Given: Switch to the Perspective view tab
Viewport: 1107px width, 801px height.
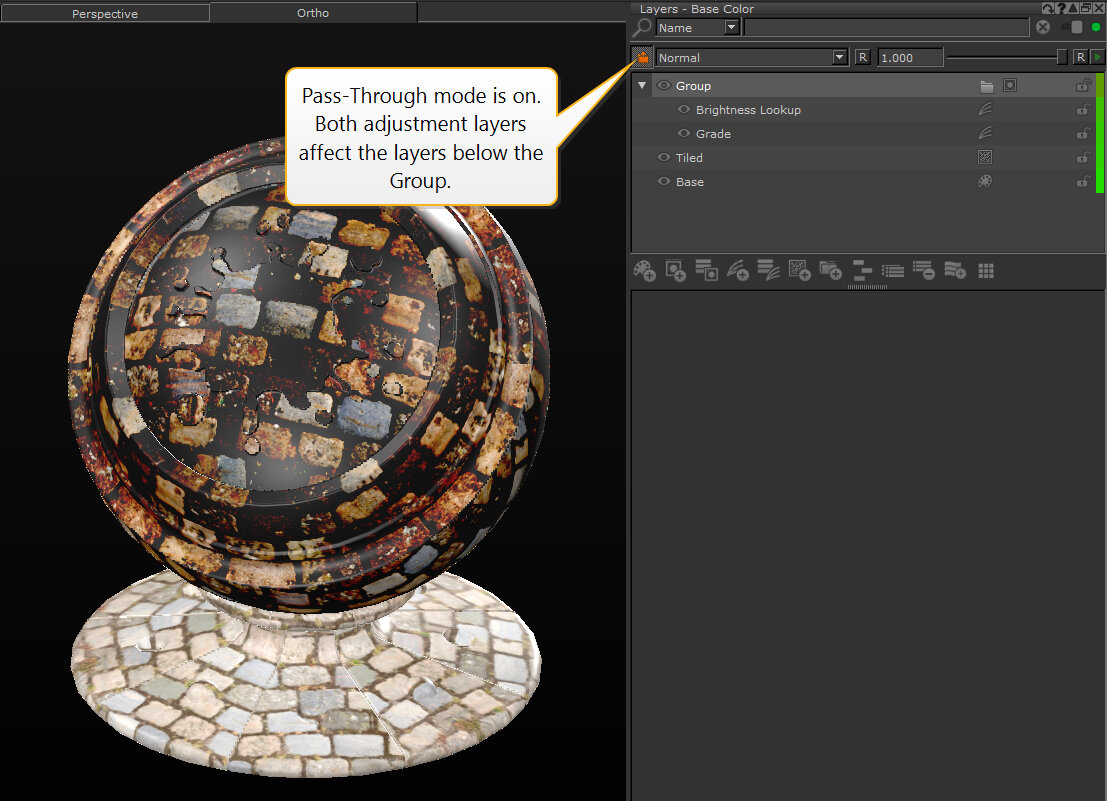Looking at the screenshot, I should (x=105, y=14).
